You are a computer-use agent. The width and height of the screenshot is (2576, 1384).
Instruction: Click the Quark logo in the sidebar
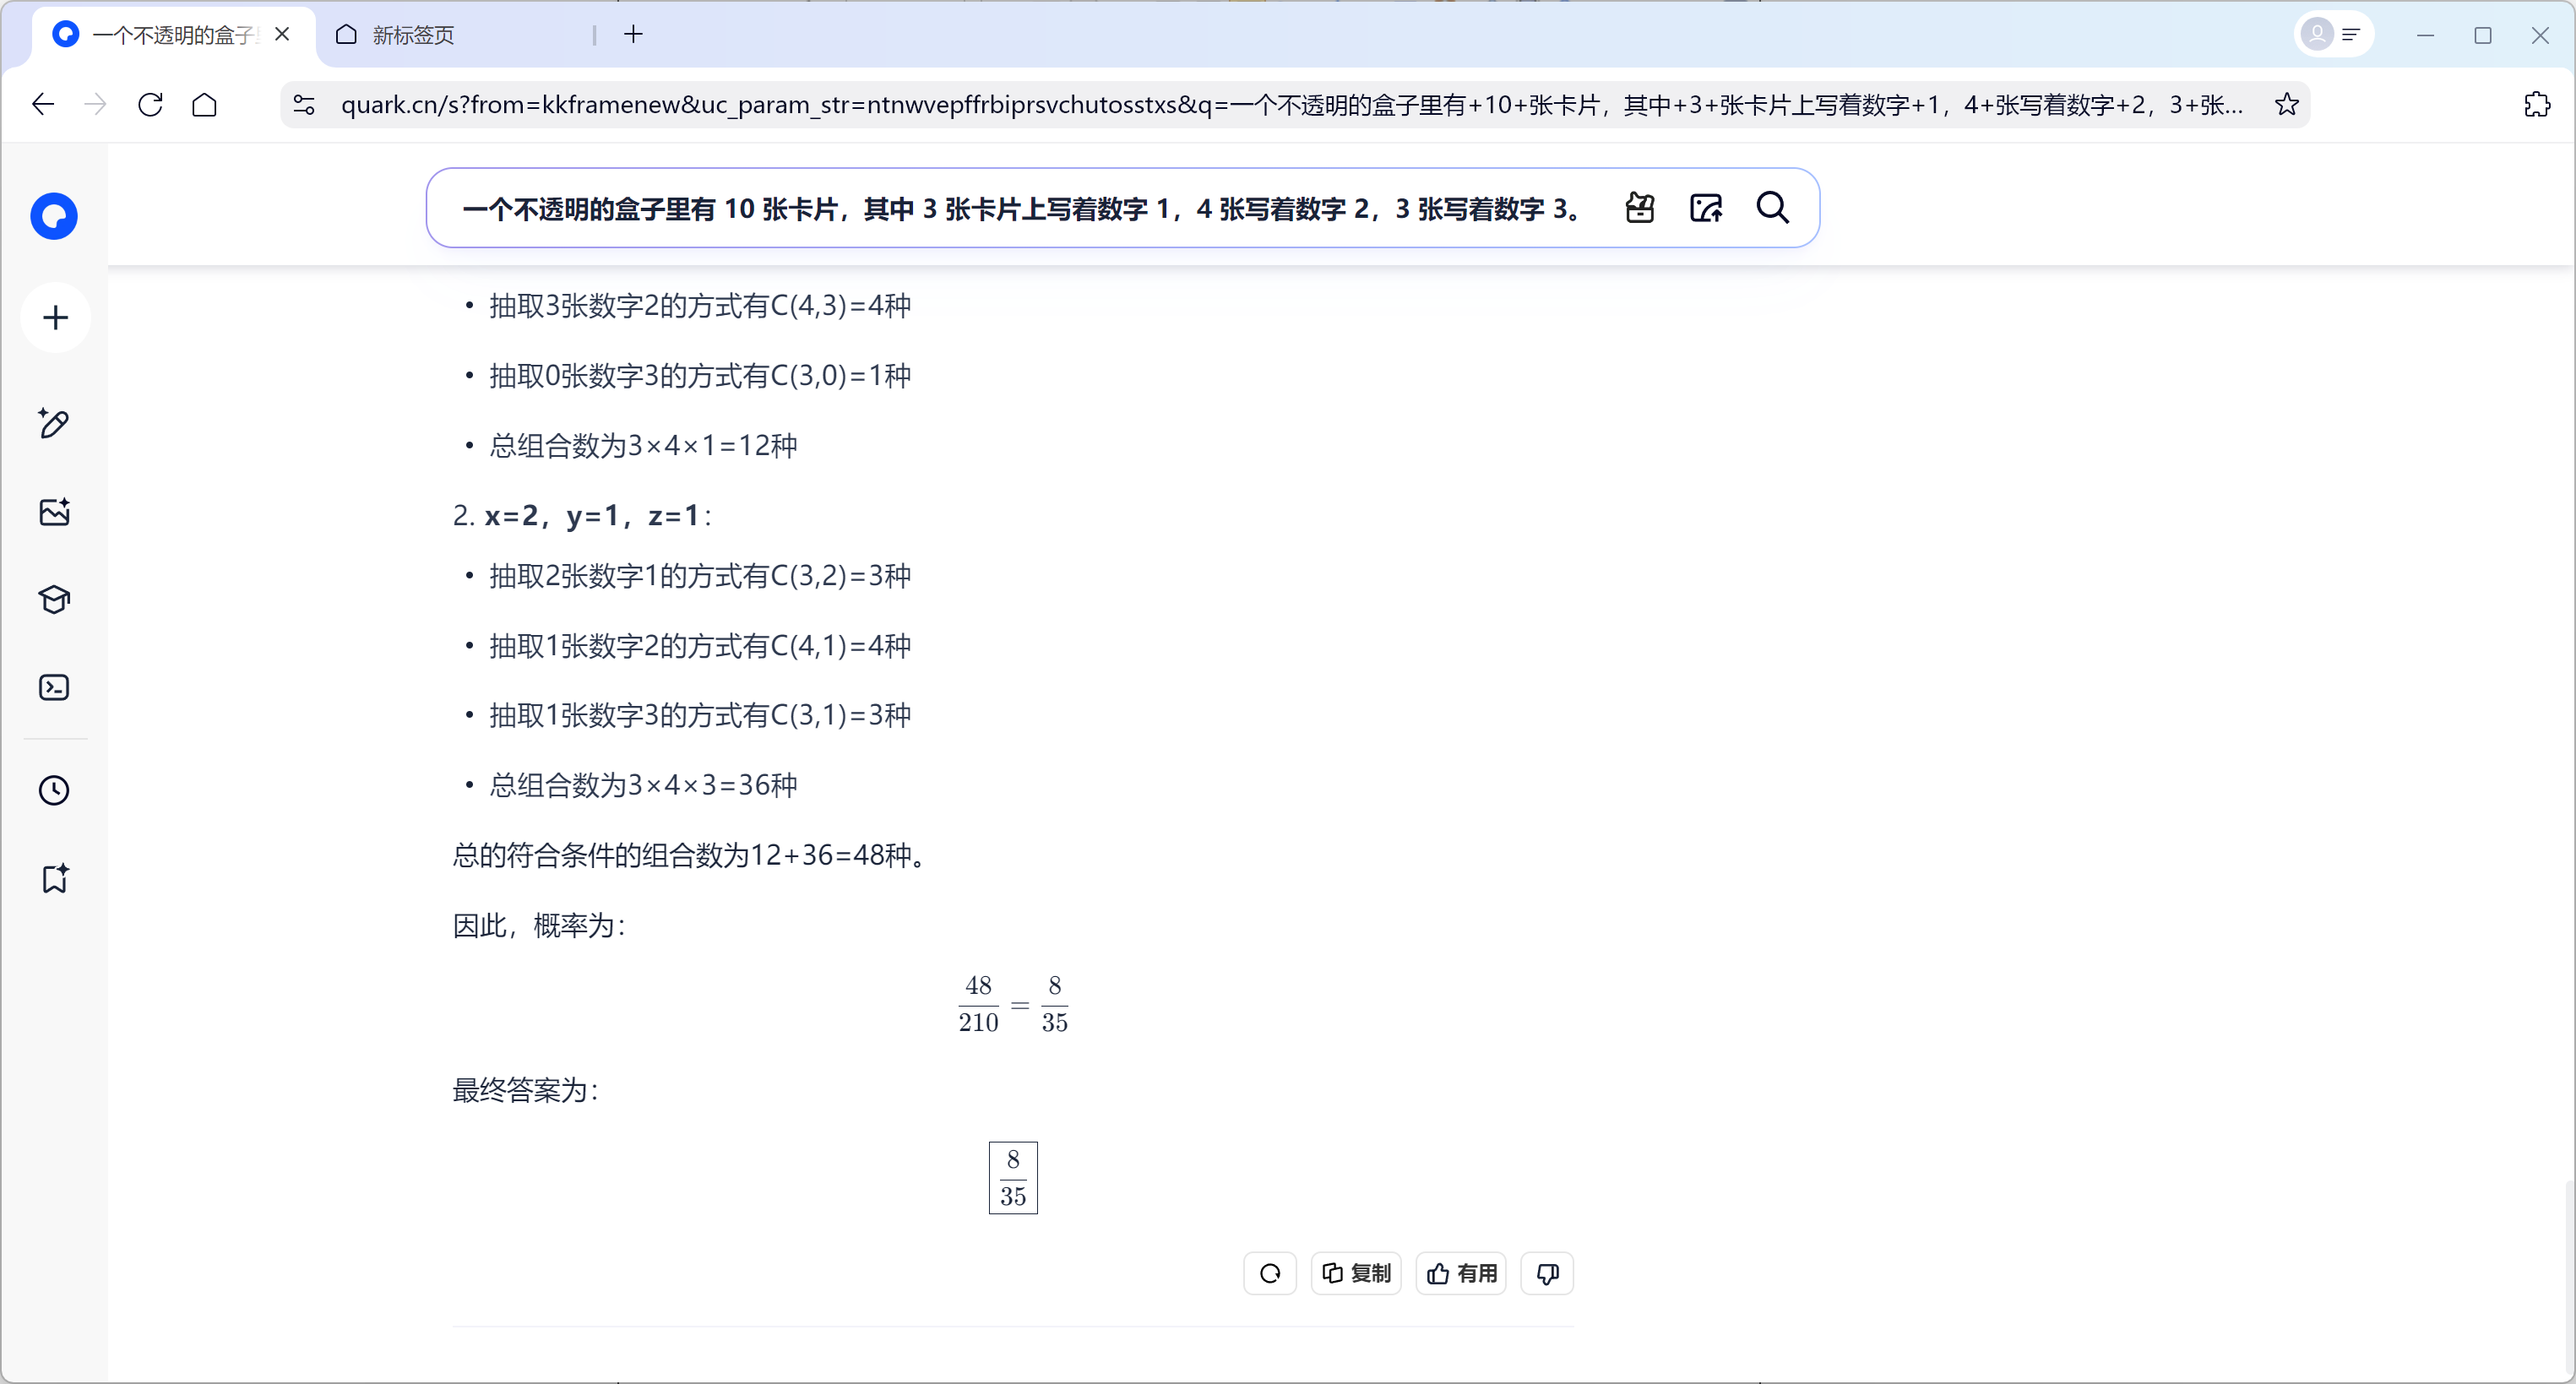pos(54,216)
